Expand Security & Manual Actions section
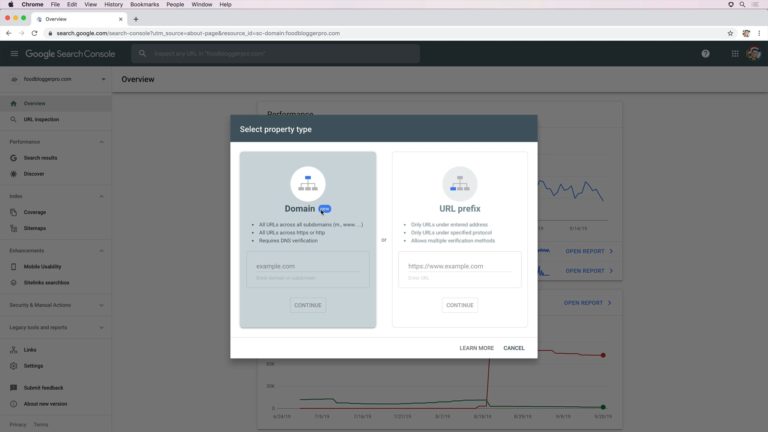This screenshot has height=432, width=768. 101,305
